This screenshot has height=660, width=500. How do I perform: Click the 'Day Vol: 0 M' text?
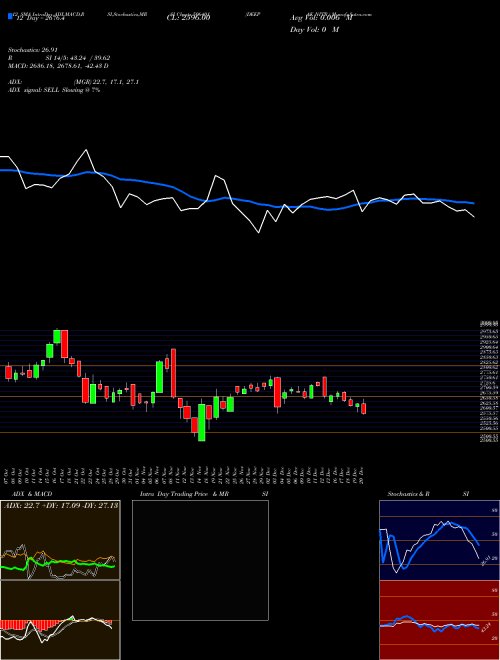pos(314,30)
